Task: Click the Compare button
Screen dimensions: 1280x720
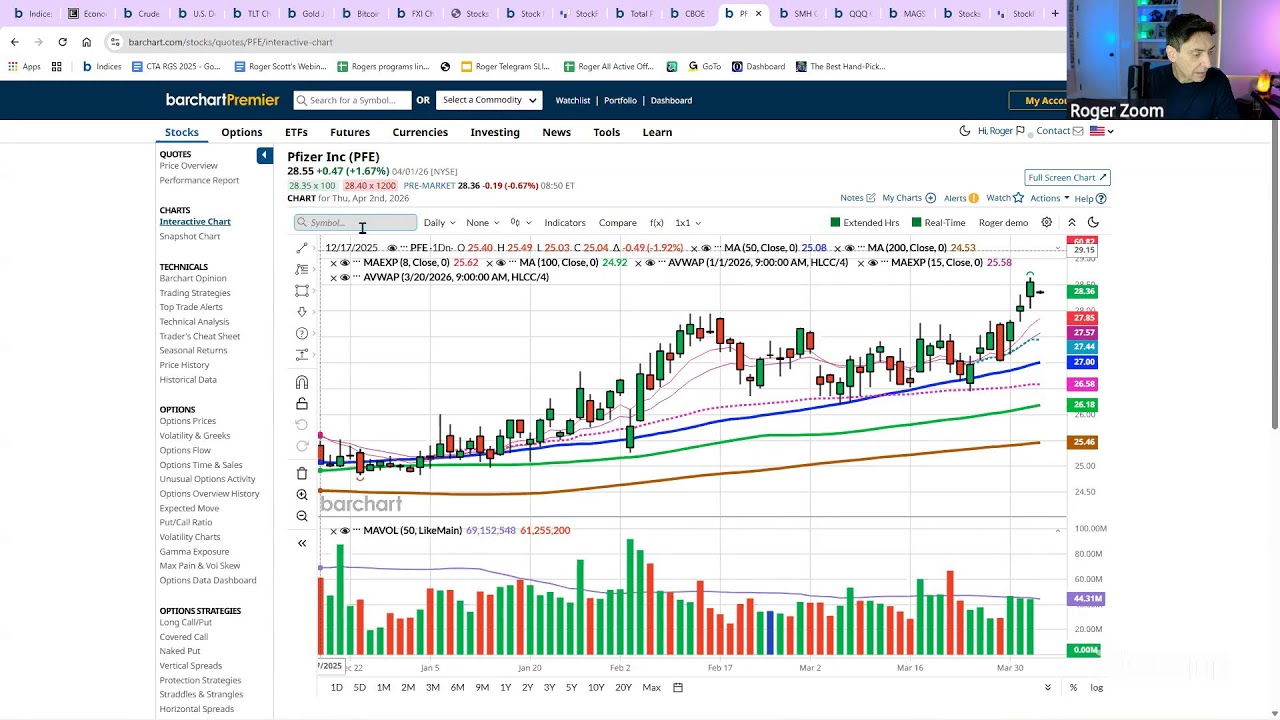Action: pyautogui.click(x=618, y=223)
